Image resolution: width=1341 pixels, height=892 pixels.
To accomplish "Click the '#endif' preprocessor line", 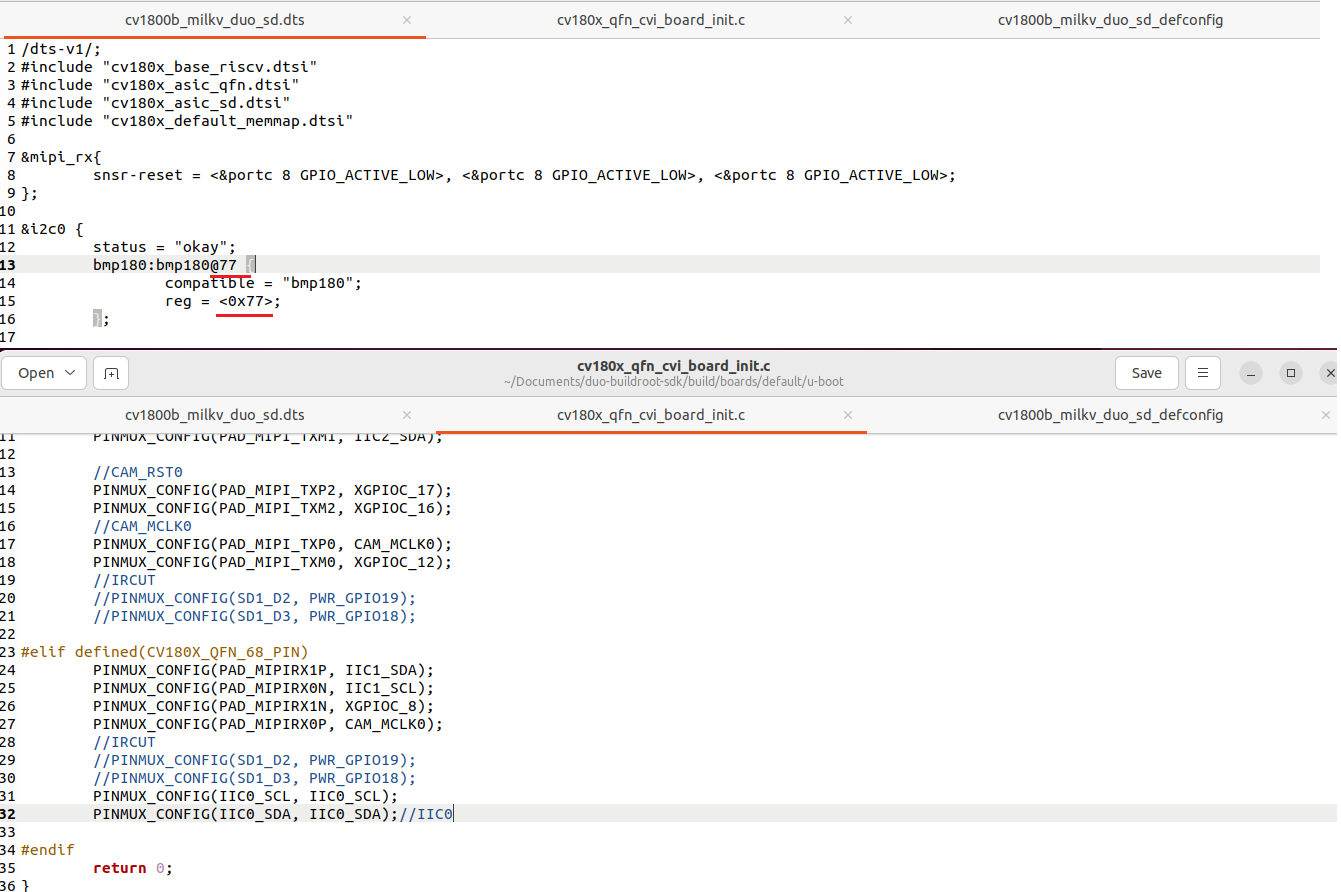I will coord(47,850).
